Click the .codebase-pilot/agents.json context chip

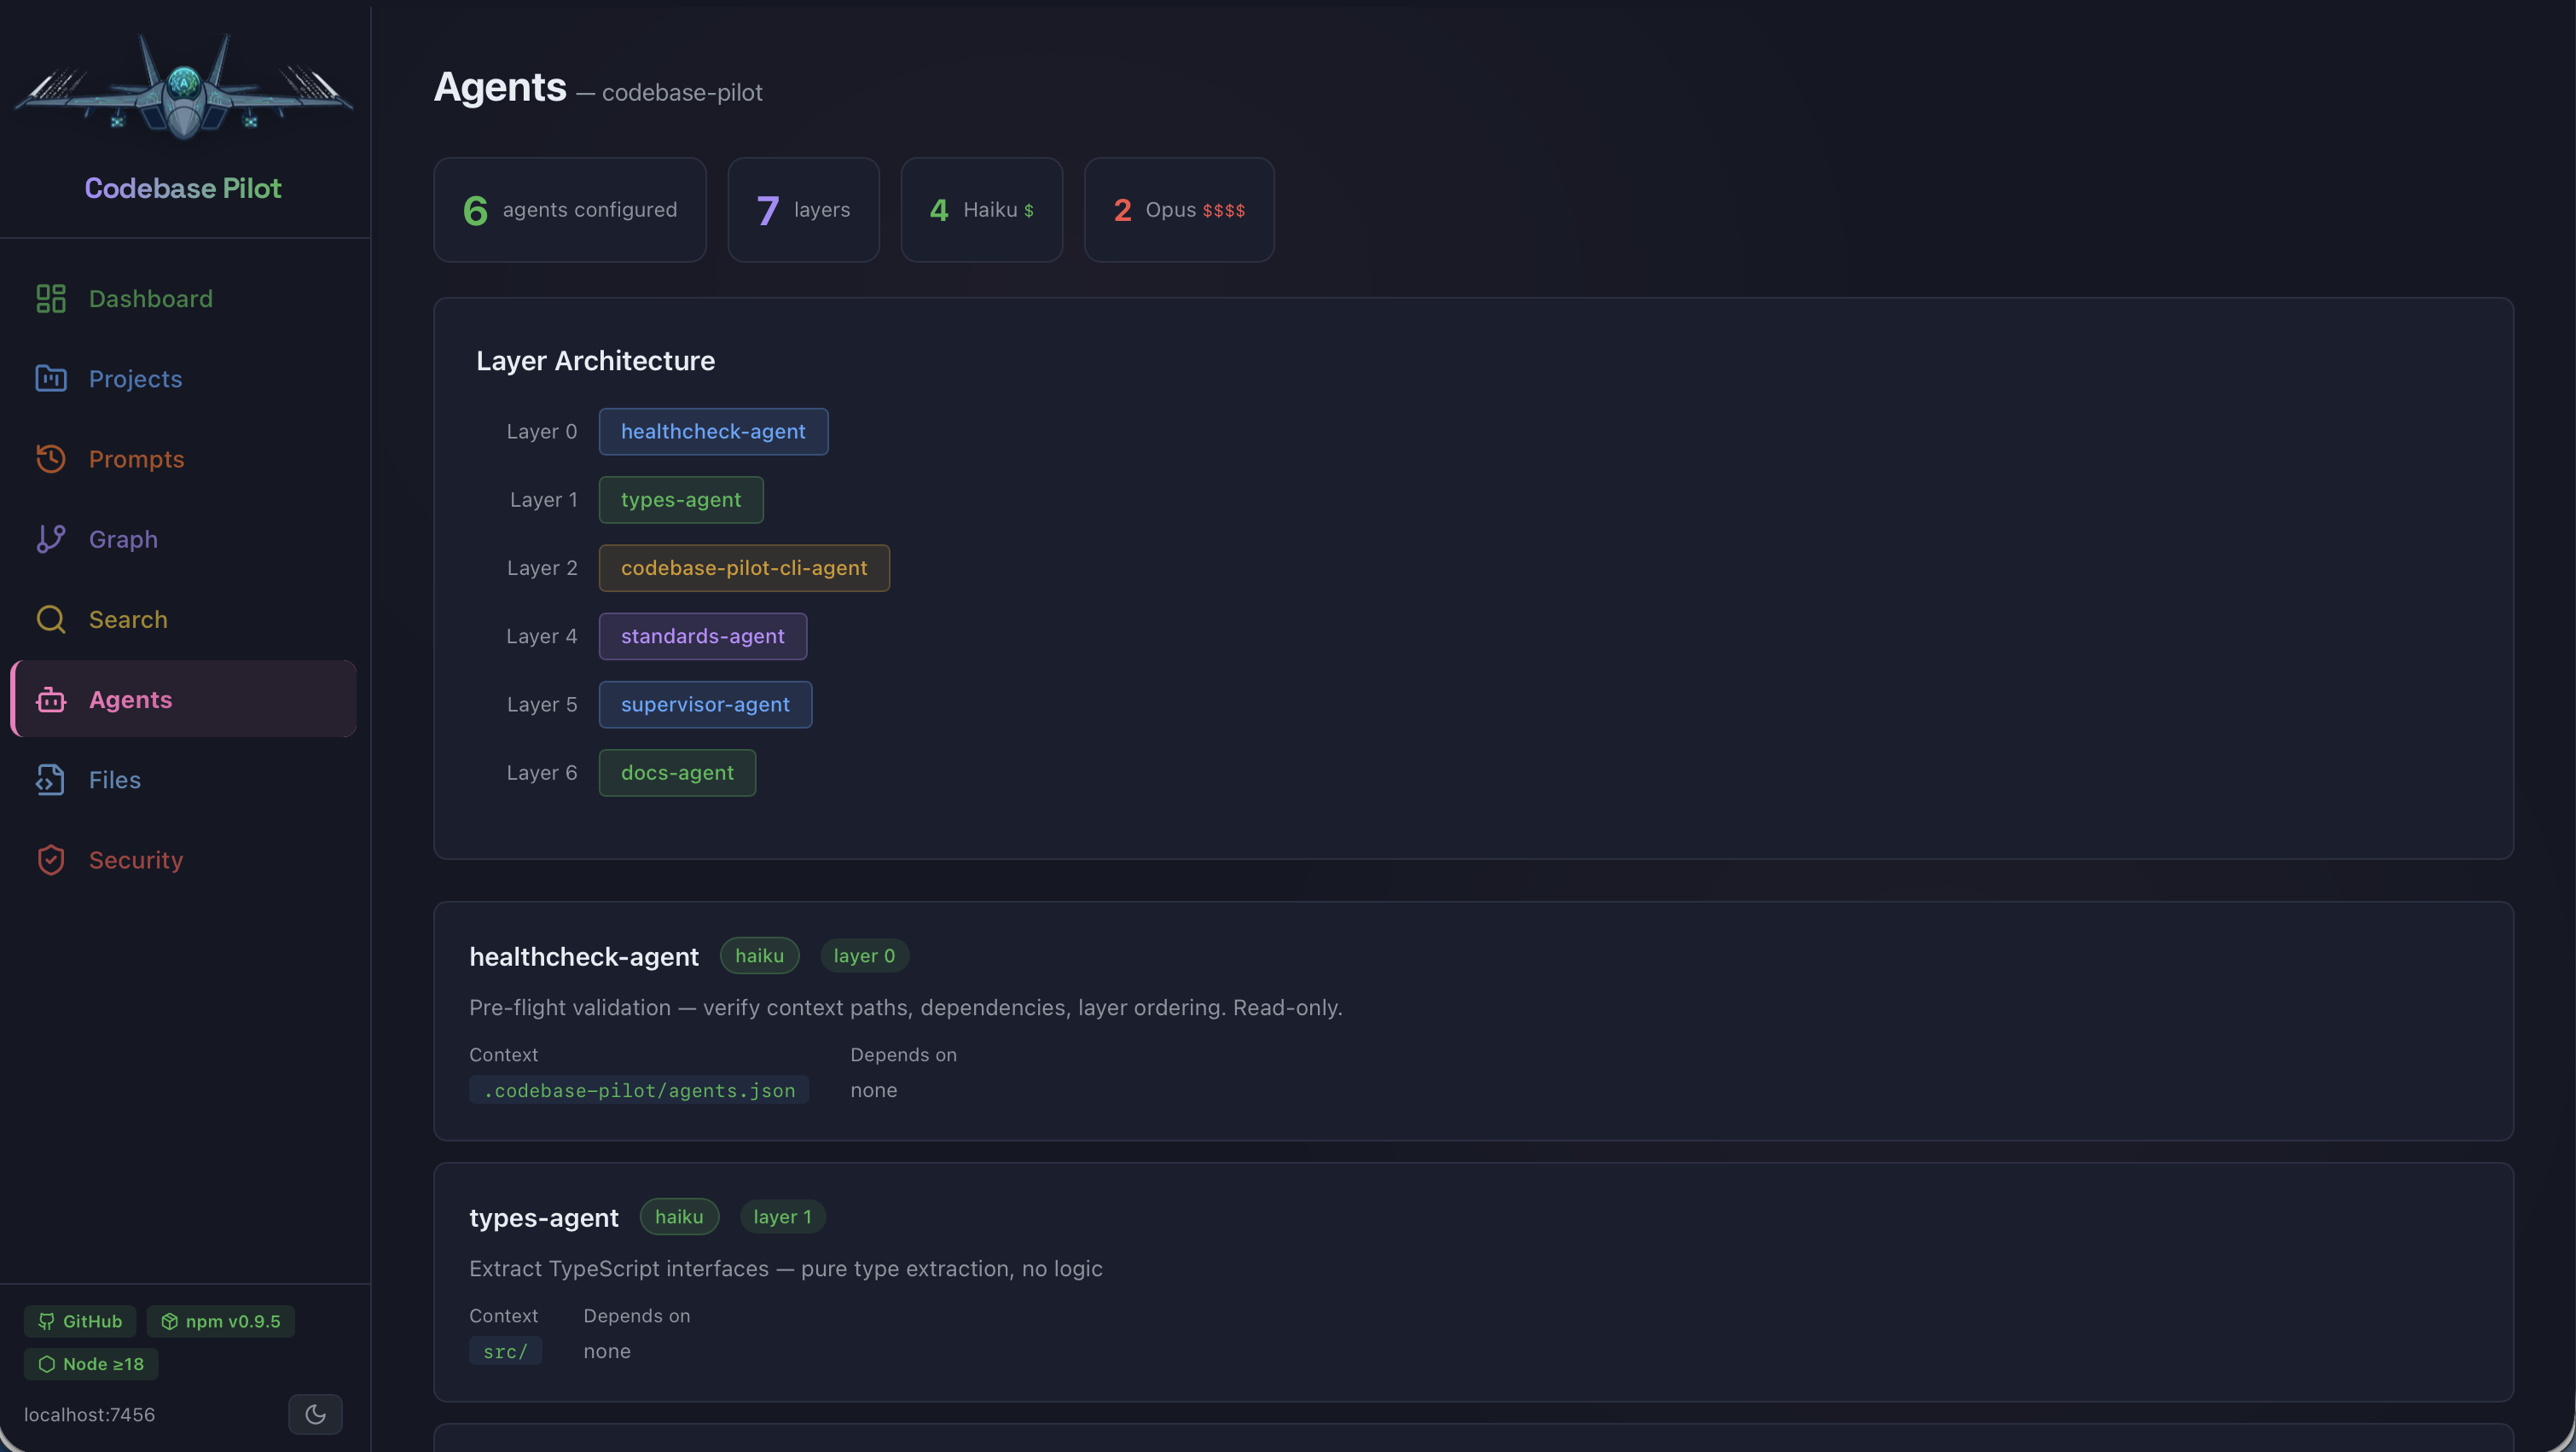639,1090
